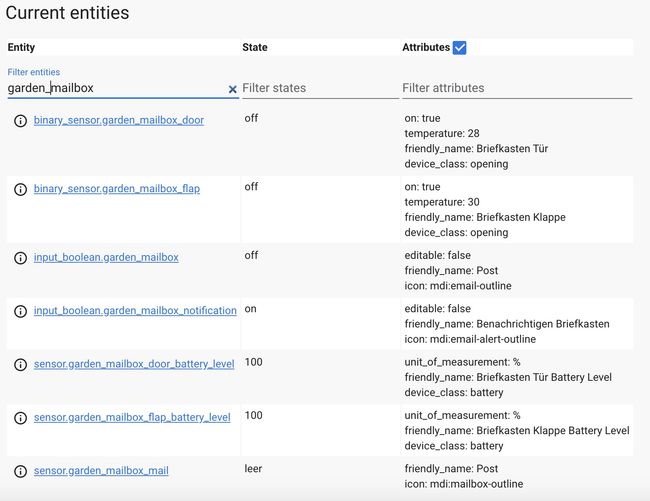
Task: Click 'friendly_name: Briefkasten Klappe' attribute
Action: click(x=485, y=217)
